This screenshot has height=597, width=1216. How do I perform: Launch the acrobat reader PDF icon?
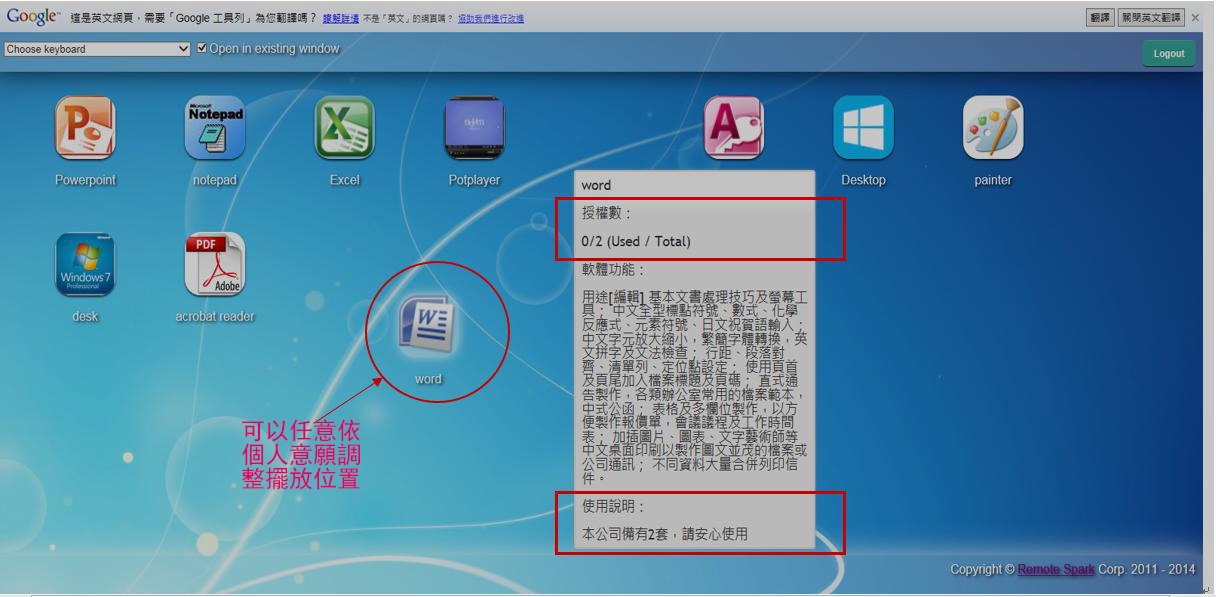pyautogui.click(x=215, y=265)
